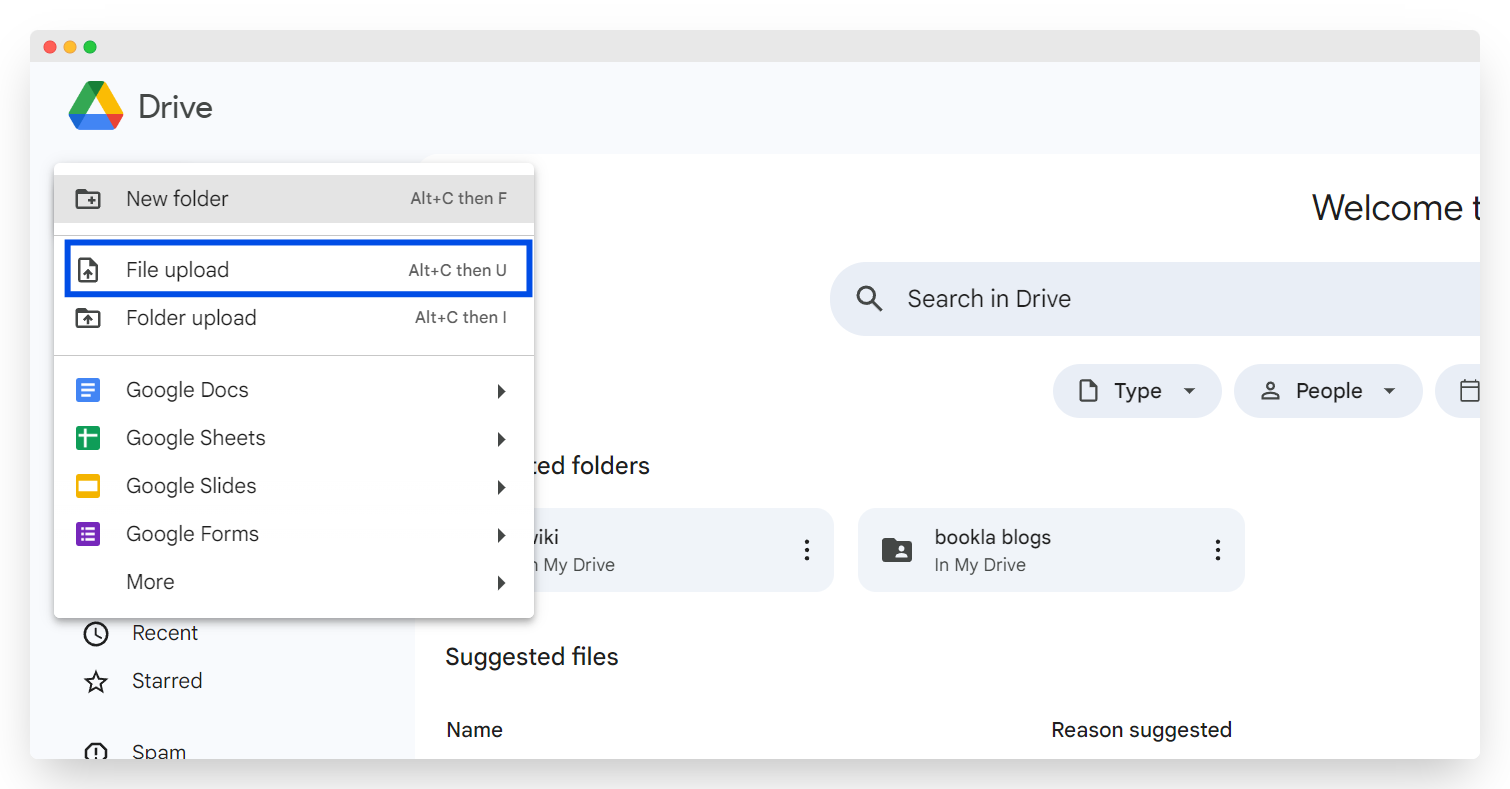Click the Google Forms icon
The image size is (1510, 789).
tap(88, 534)
